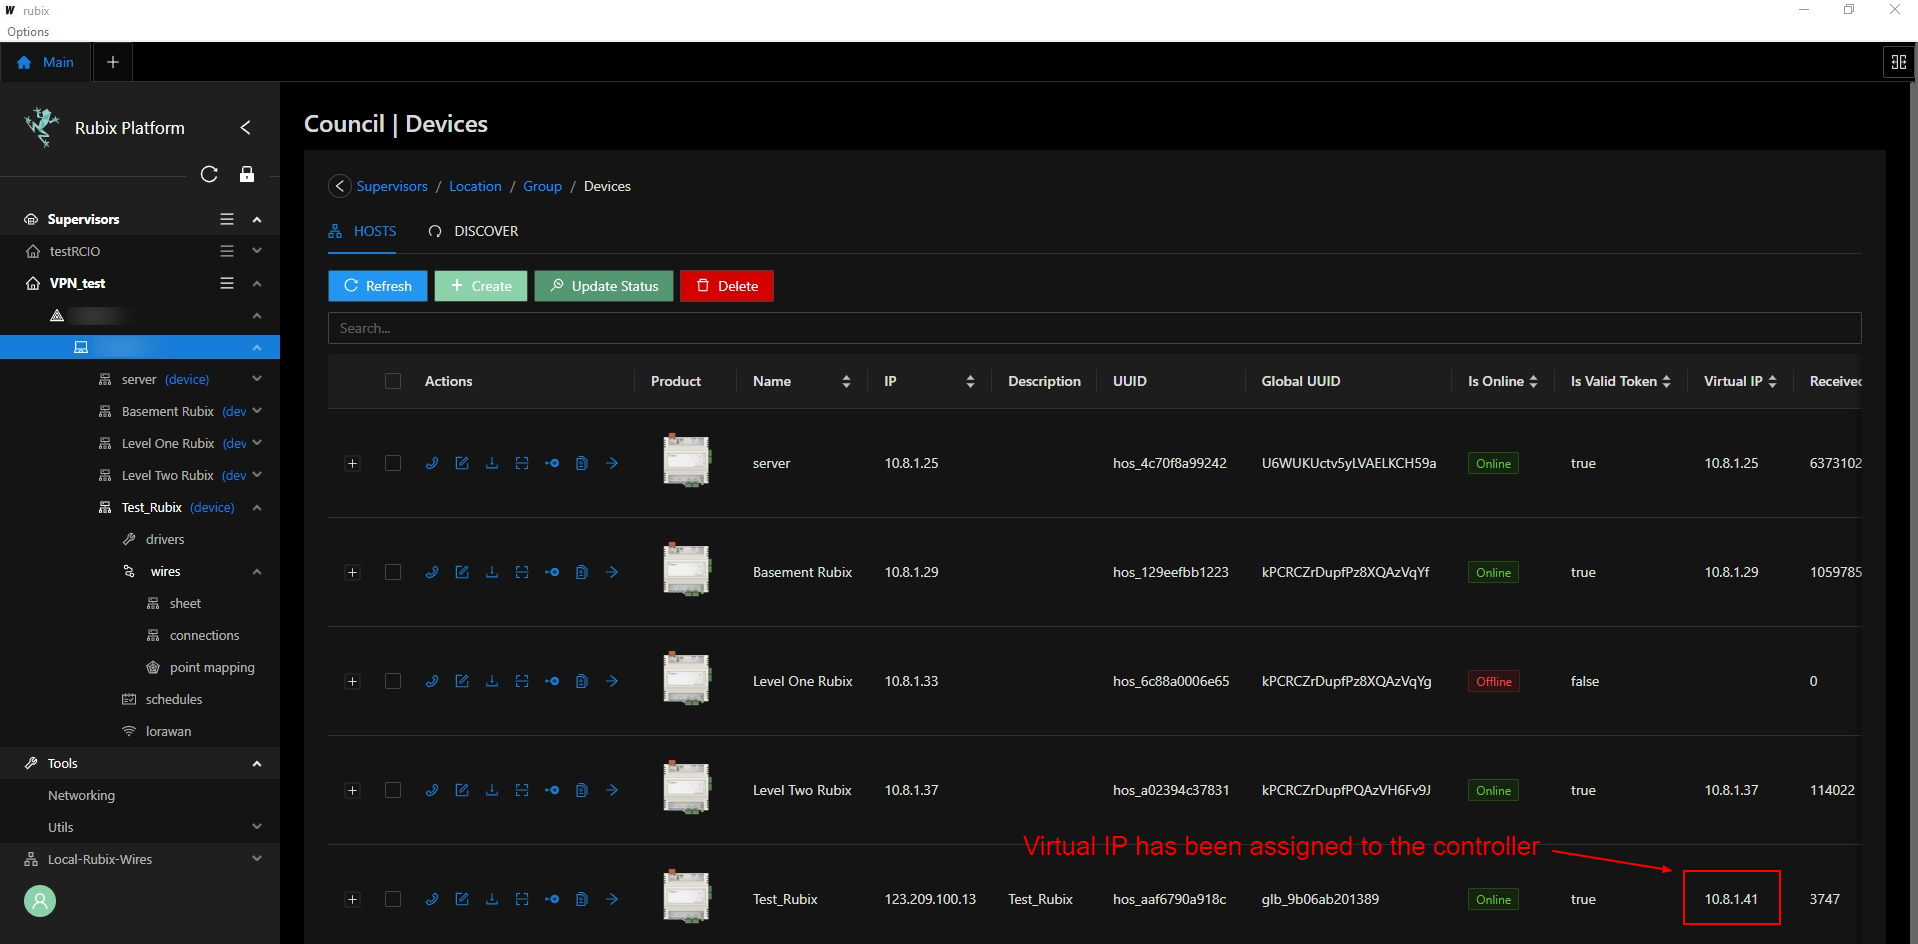1918x944 pixels.
Task: Click the phone icon in Test_Rubix row
Action: point(432,899)
